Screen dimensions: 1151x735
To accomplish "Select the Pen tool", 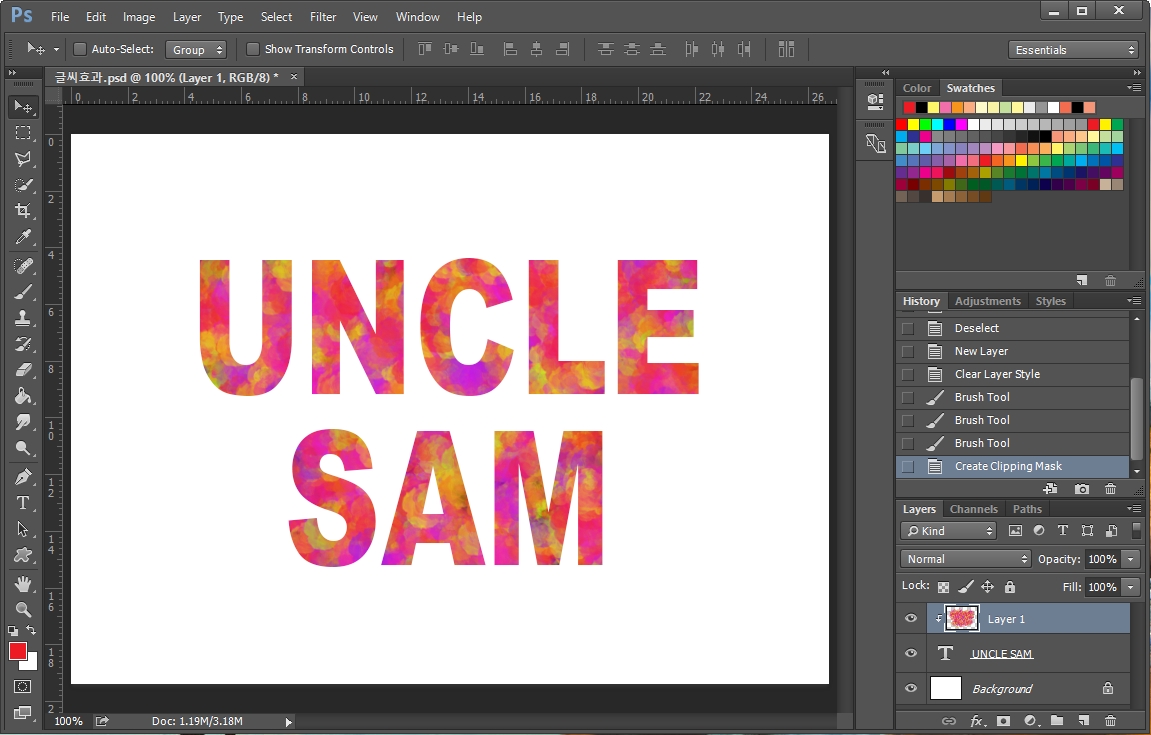I will pyautogui.click(x=23, y=477).
